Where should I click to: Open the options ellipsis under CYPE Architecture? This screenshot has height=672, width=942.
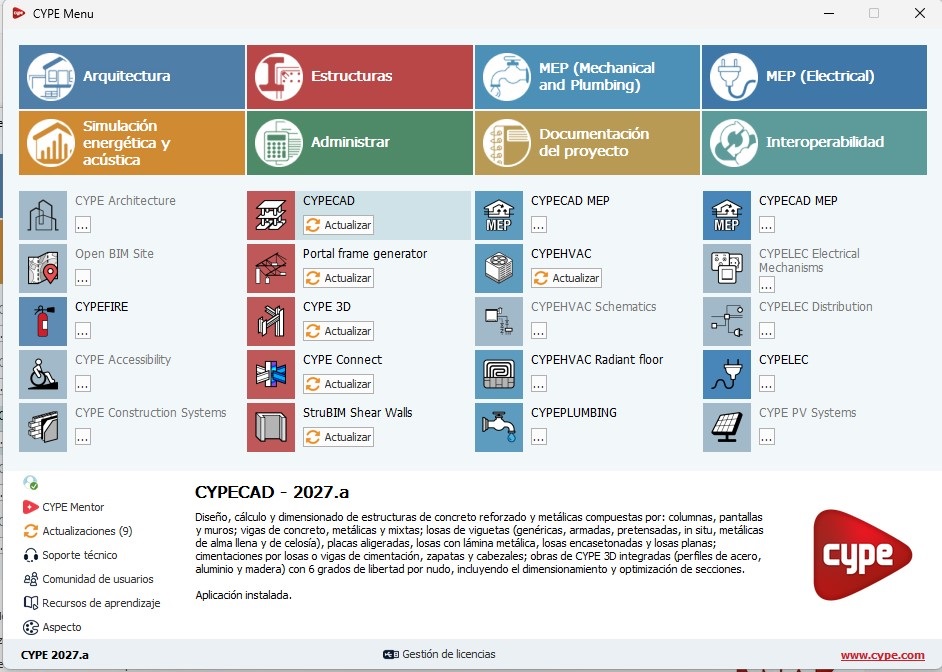tap(83, 225)
